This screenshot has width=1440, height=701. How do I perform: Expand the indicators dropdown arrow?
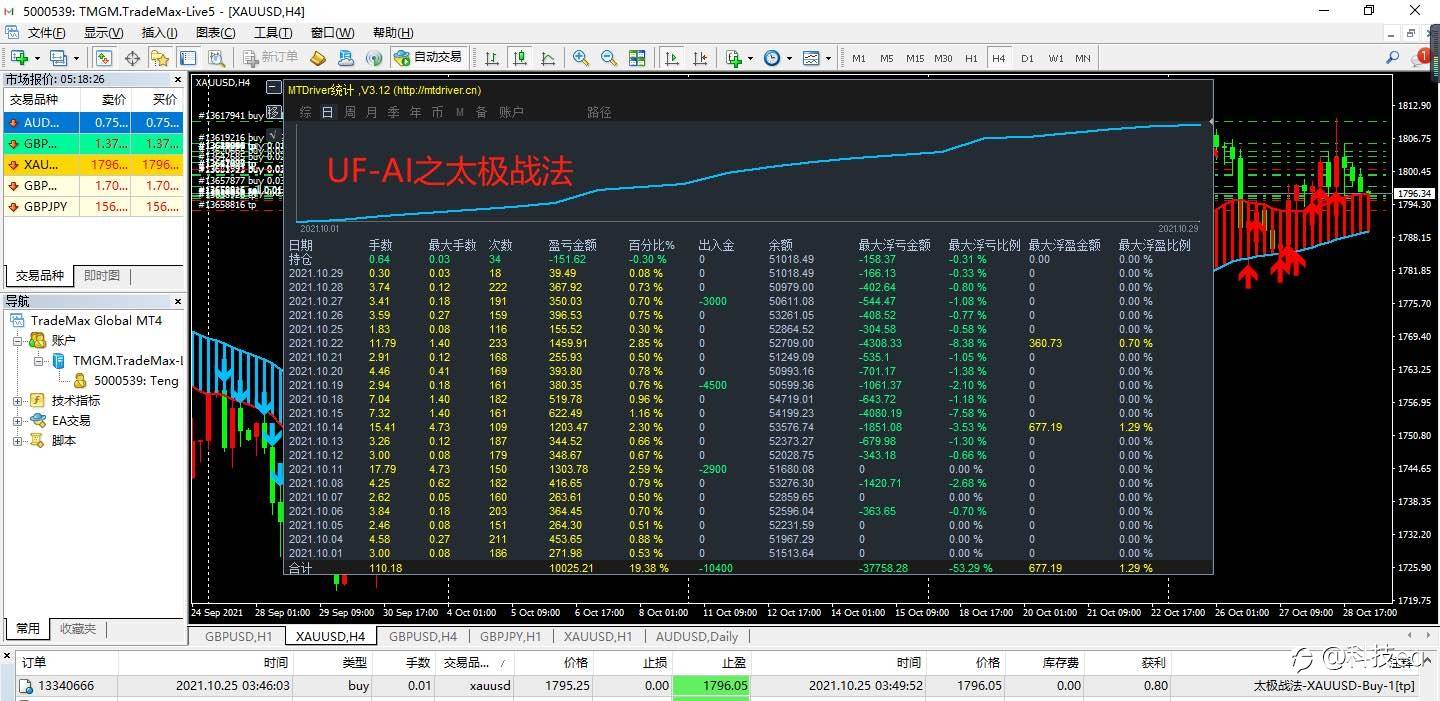(750, 58)
